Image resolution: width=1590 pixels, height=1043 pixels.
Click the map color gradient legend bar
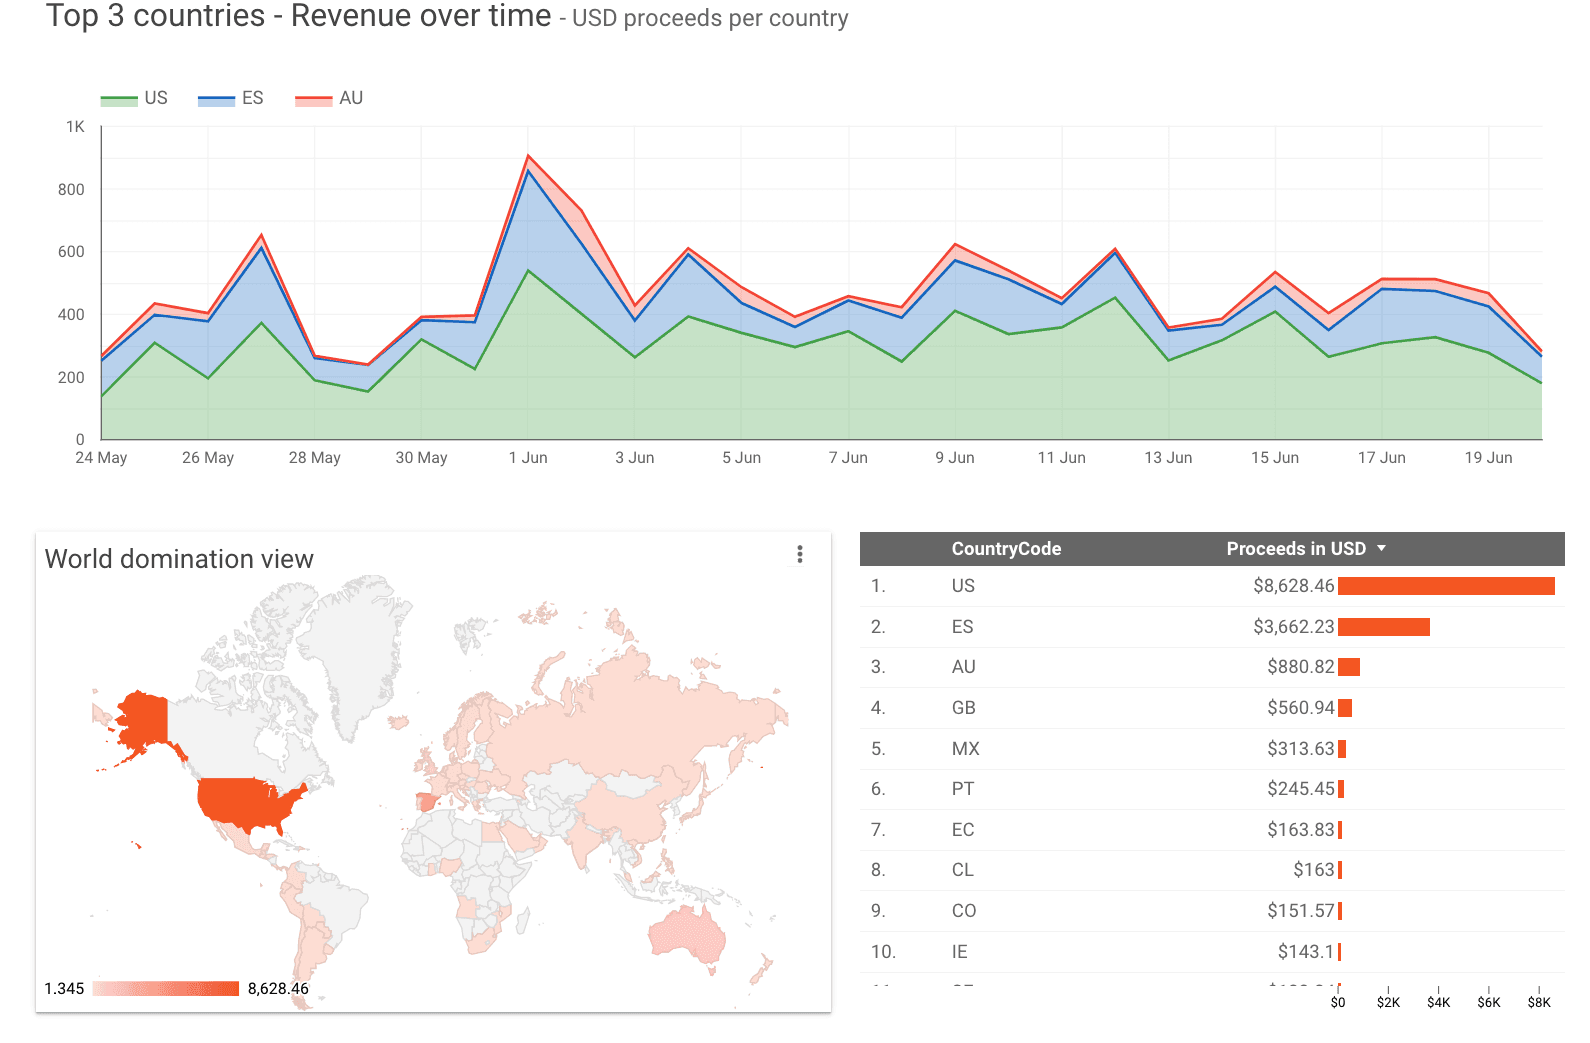pyautogui.click(x=166, y=989)
